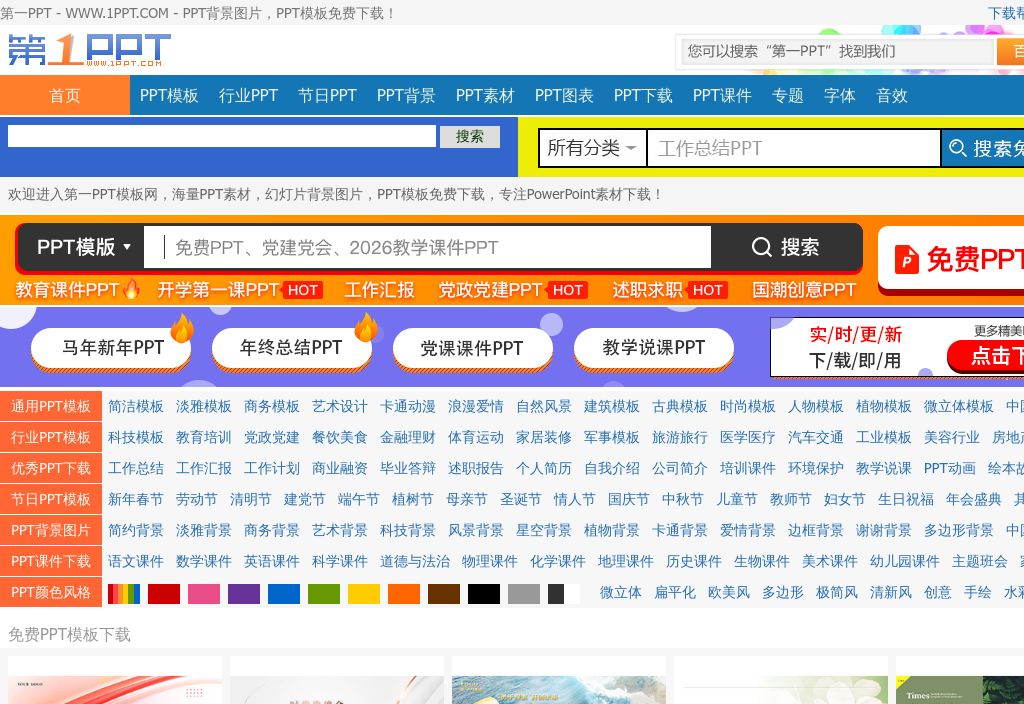1024x704 pixels.
Task: Click the first template thumbnail under 免费PPT模板下载
Action: click(x=114, y=690)
